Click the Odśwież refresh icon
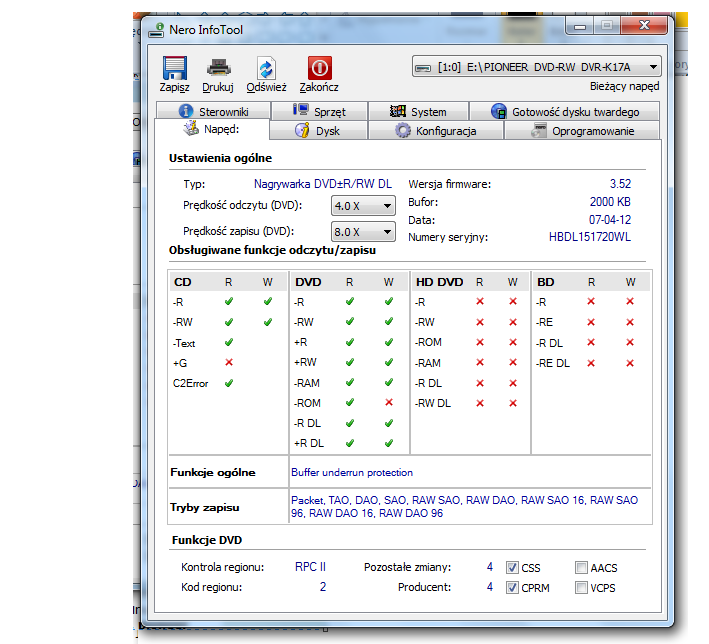Viewport: 709px width, 644px height. 266,69
